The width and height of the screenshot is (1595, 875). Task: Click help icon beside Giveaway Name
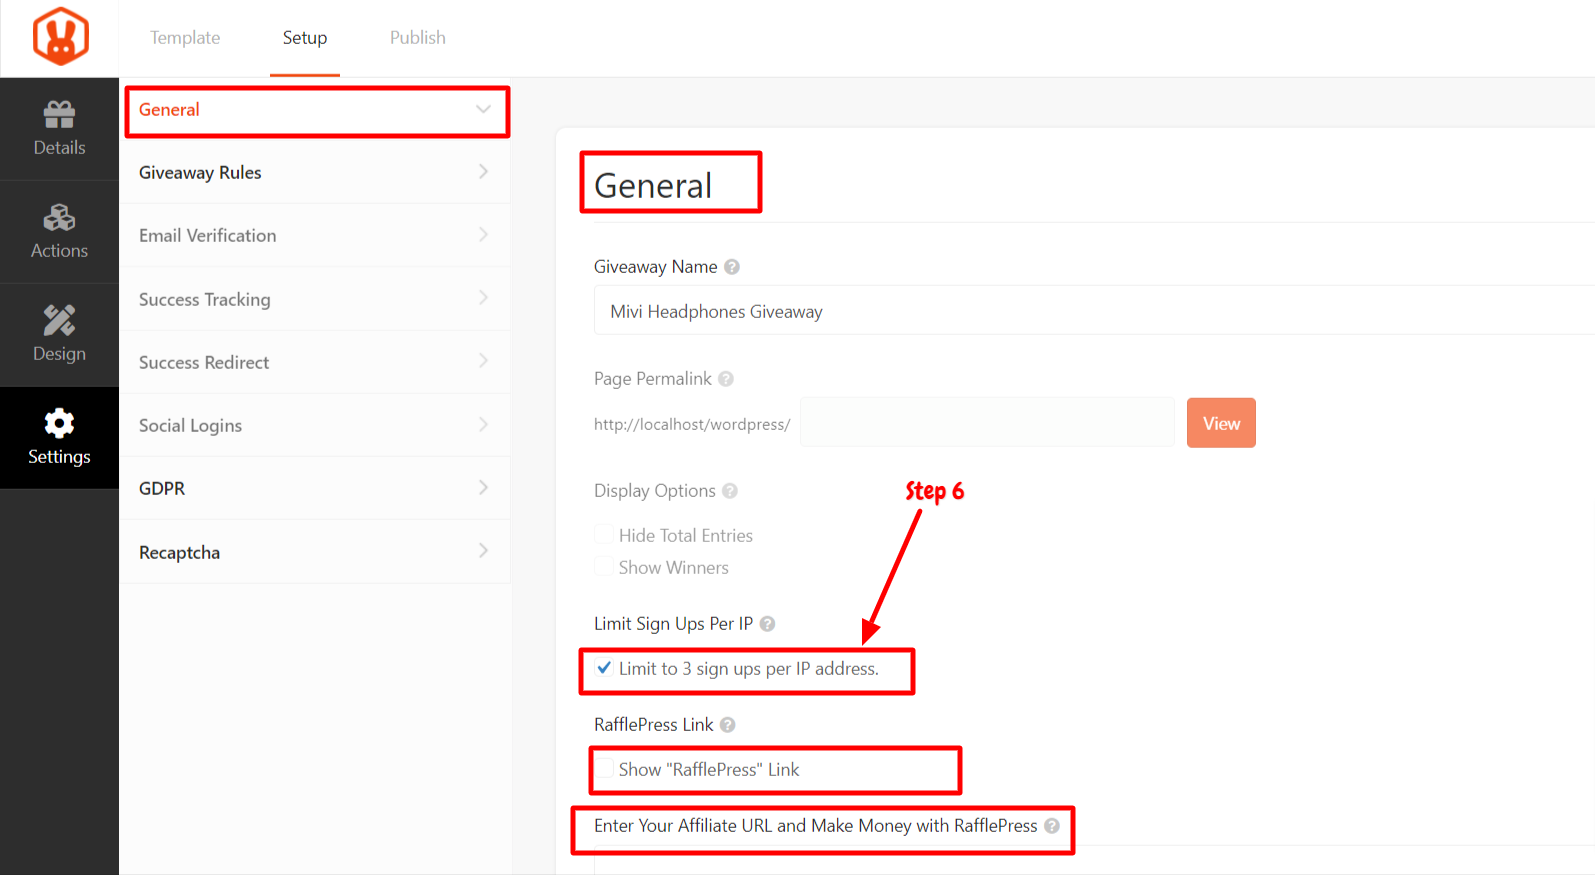click(732, 267)
